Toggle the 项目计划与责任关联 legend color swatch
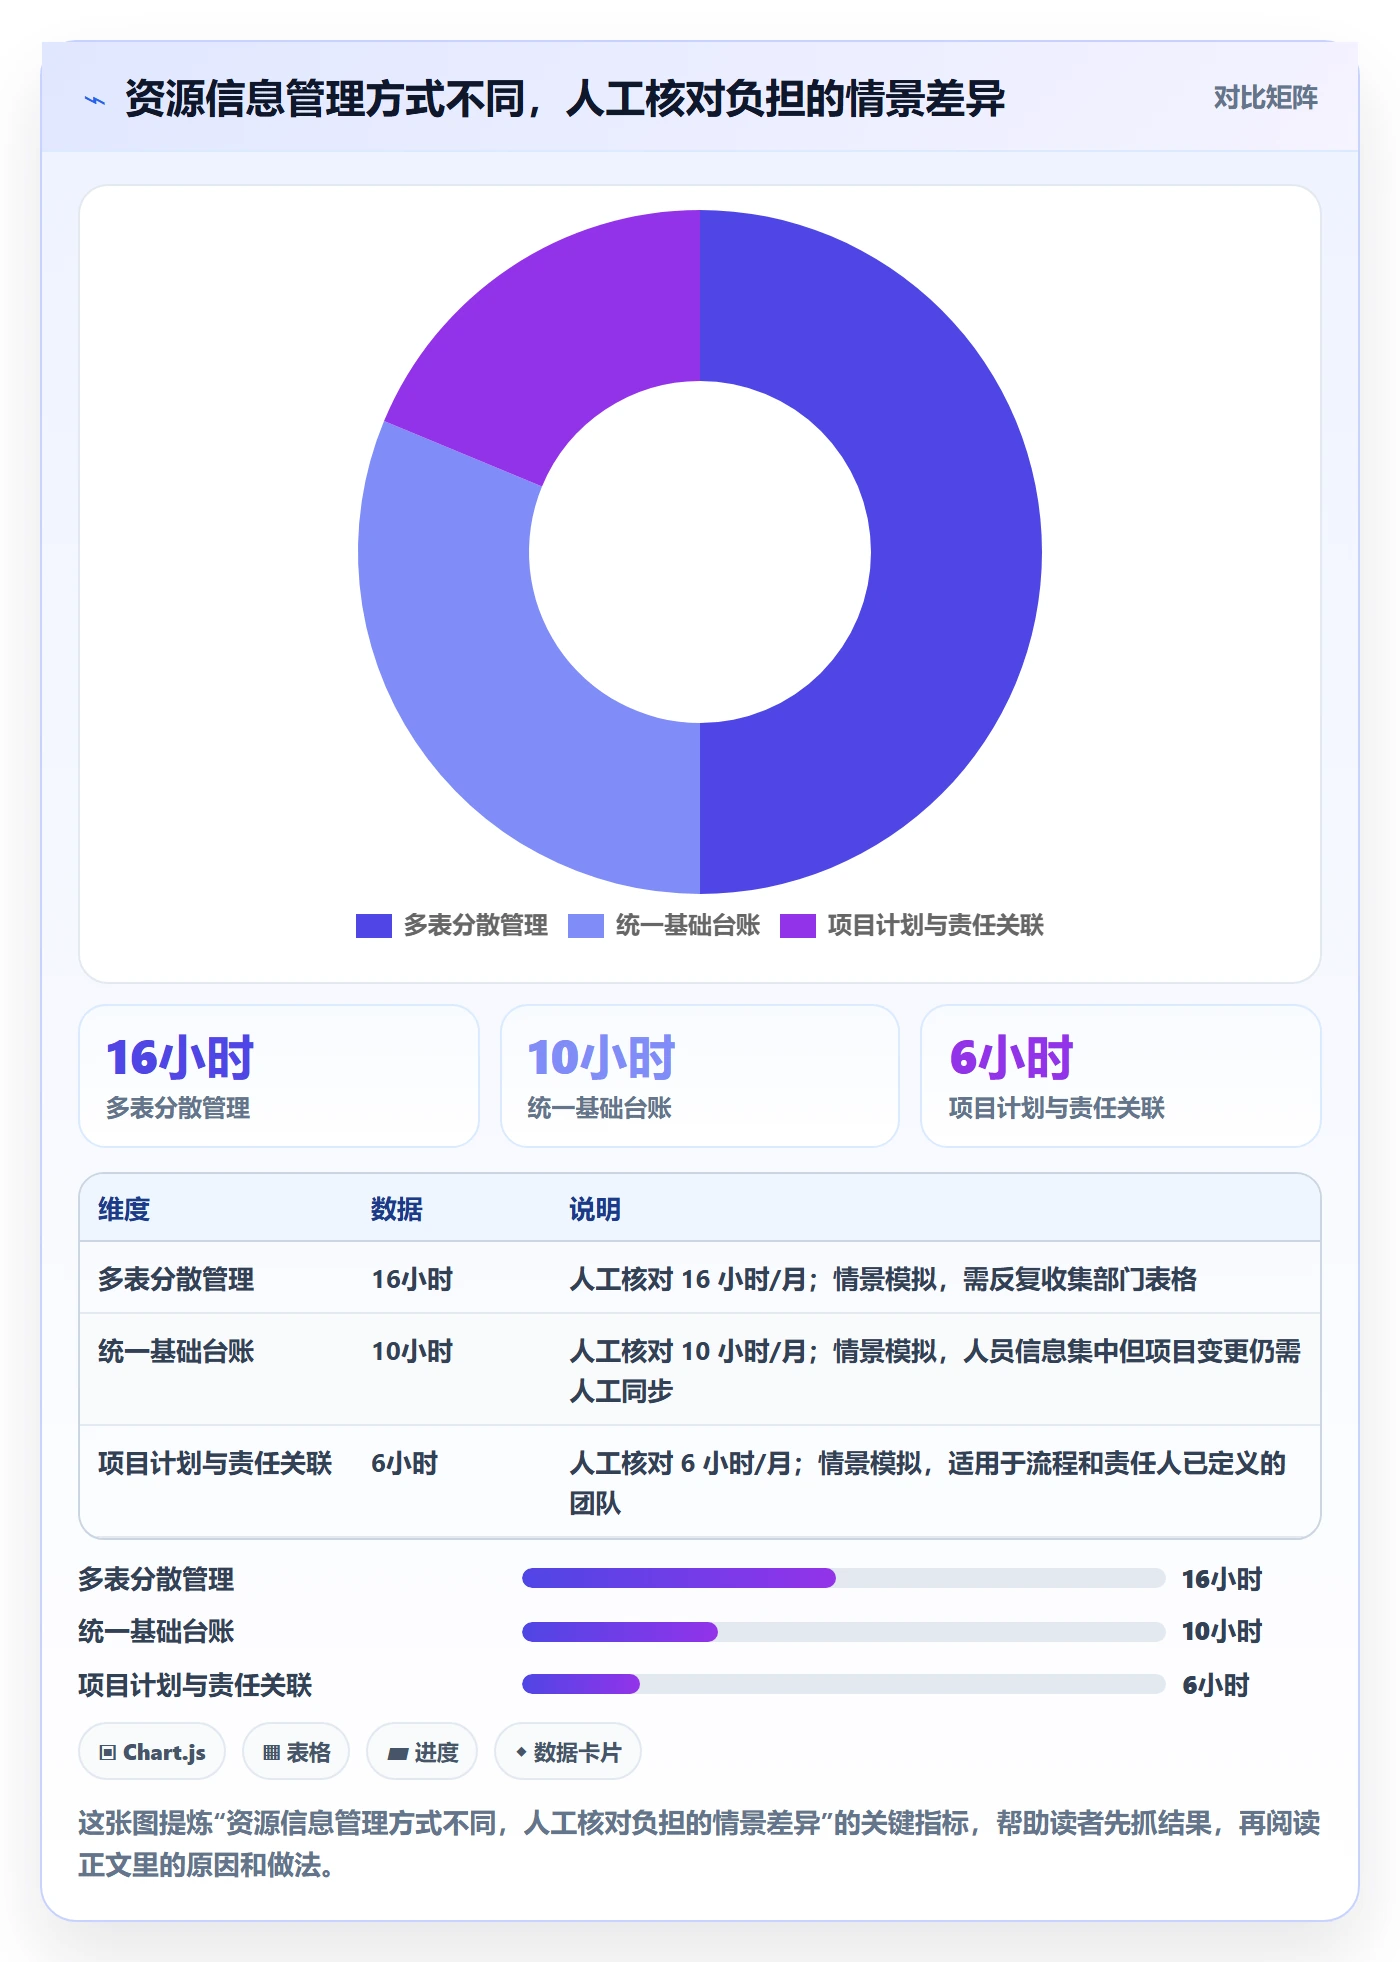1400x1962 pixels. pyautogui.click(x=797, y=926)
